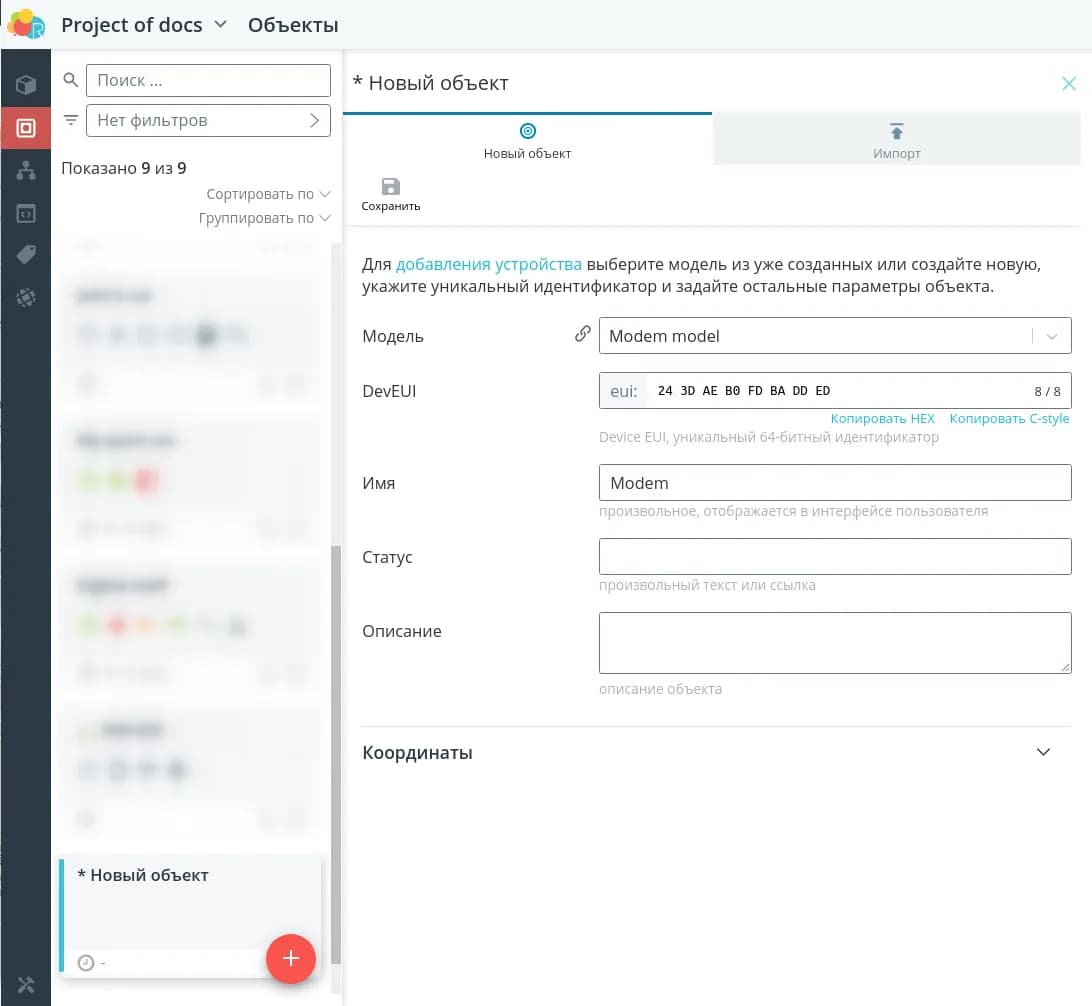Click the link icon beside Model field
The image size is (1092, 1006).
582,335
